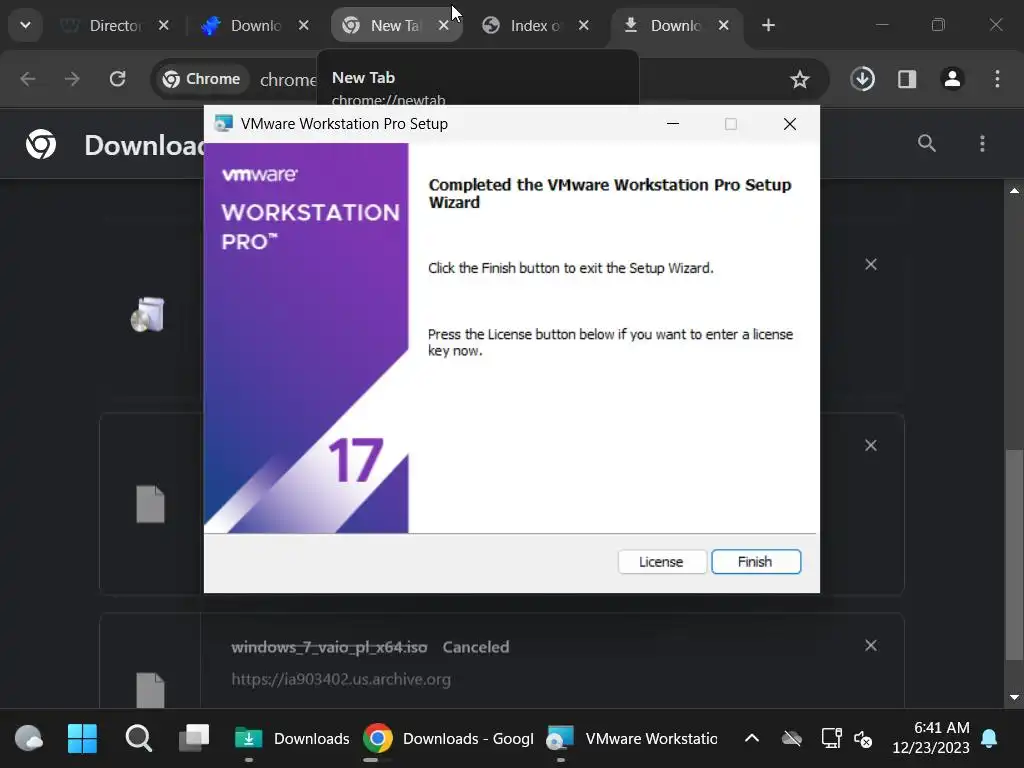Search downloads with the magnifier icon
Viewport: 1024px width, 768px height.
coord(927,143)
